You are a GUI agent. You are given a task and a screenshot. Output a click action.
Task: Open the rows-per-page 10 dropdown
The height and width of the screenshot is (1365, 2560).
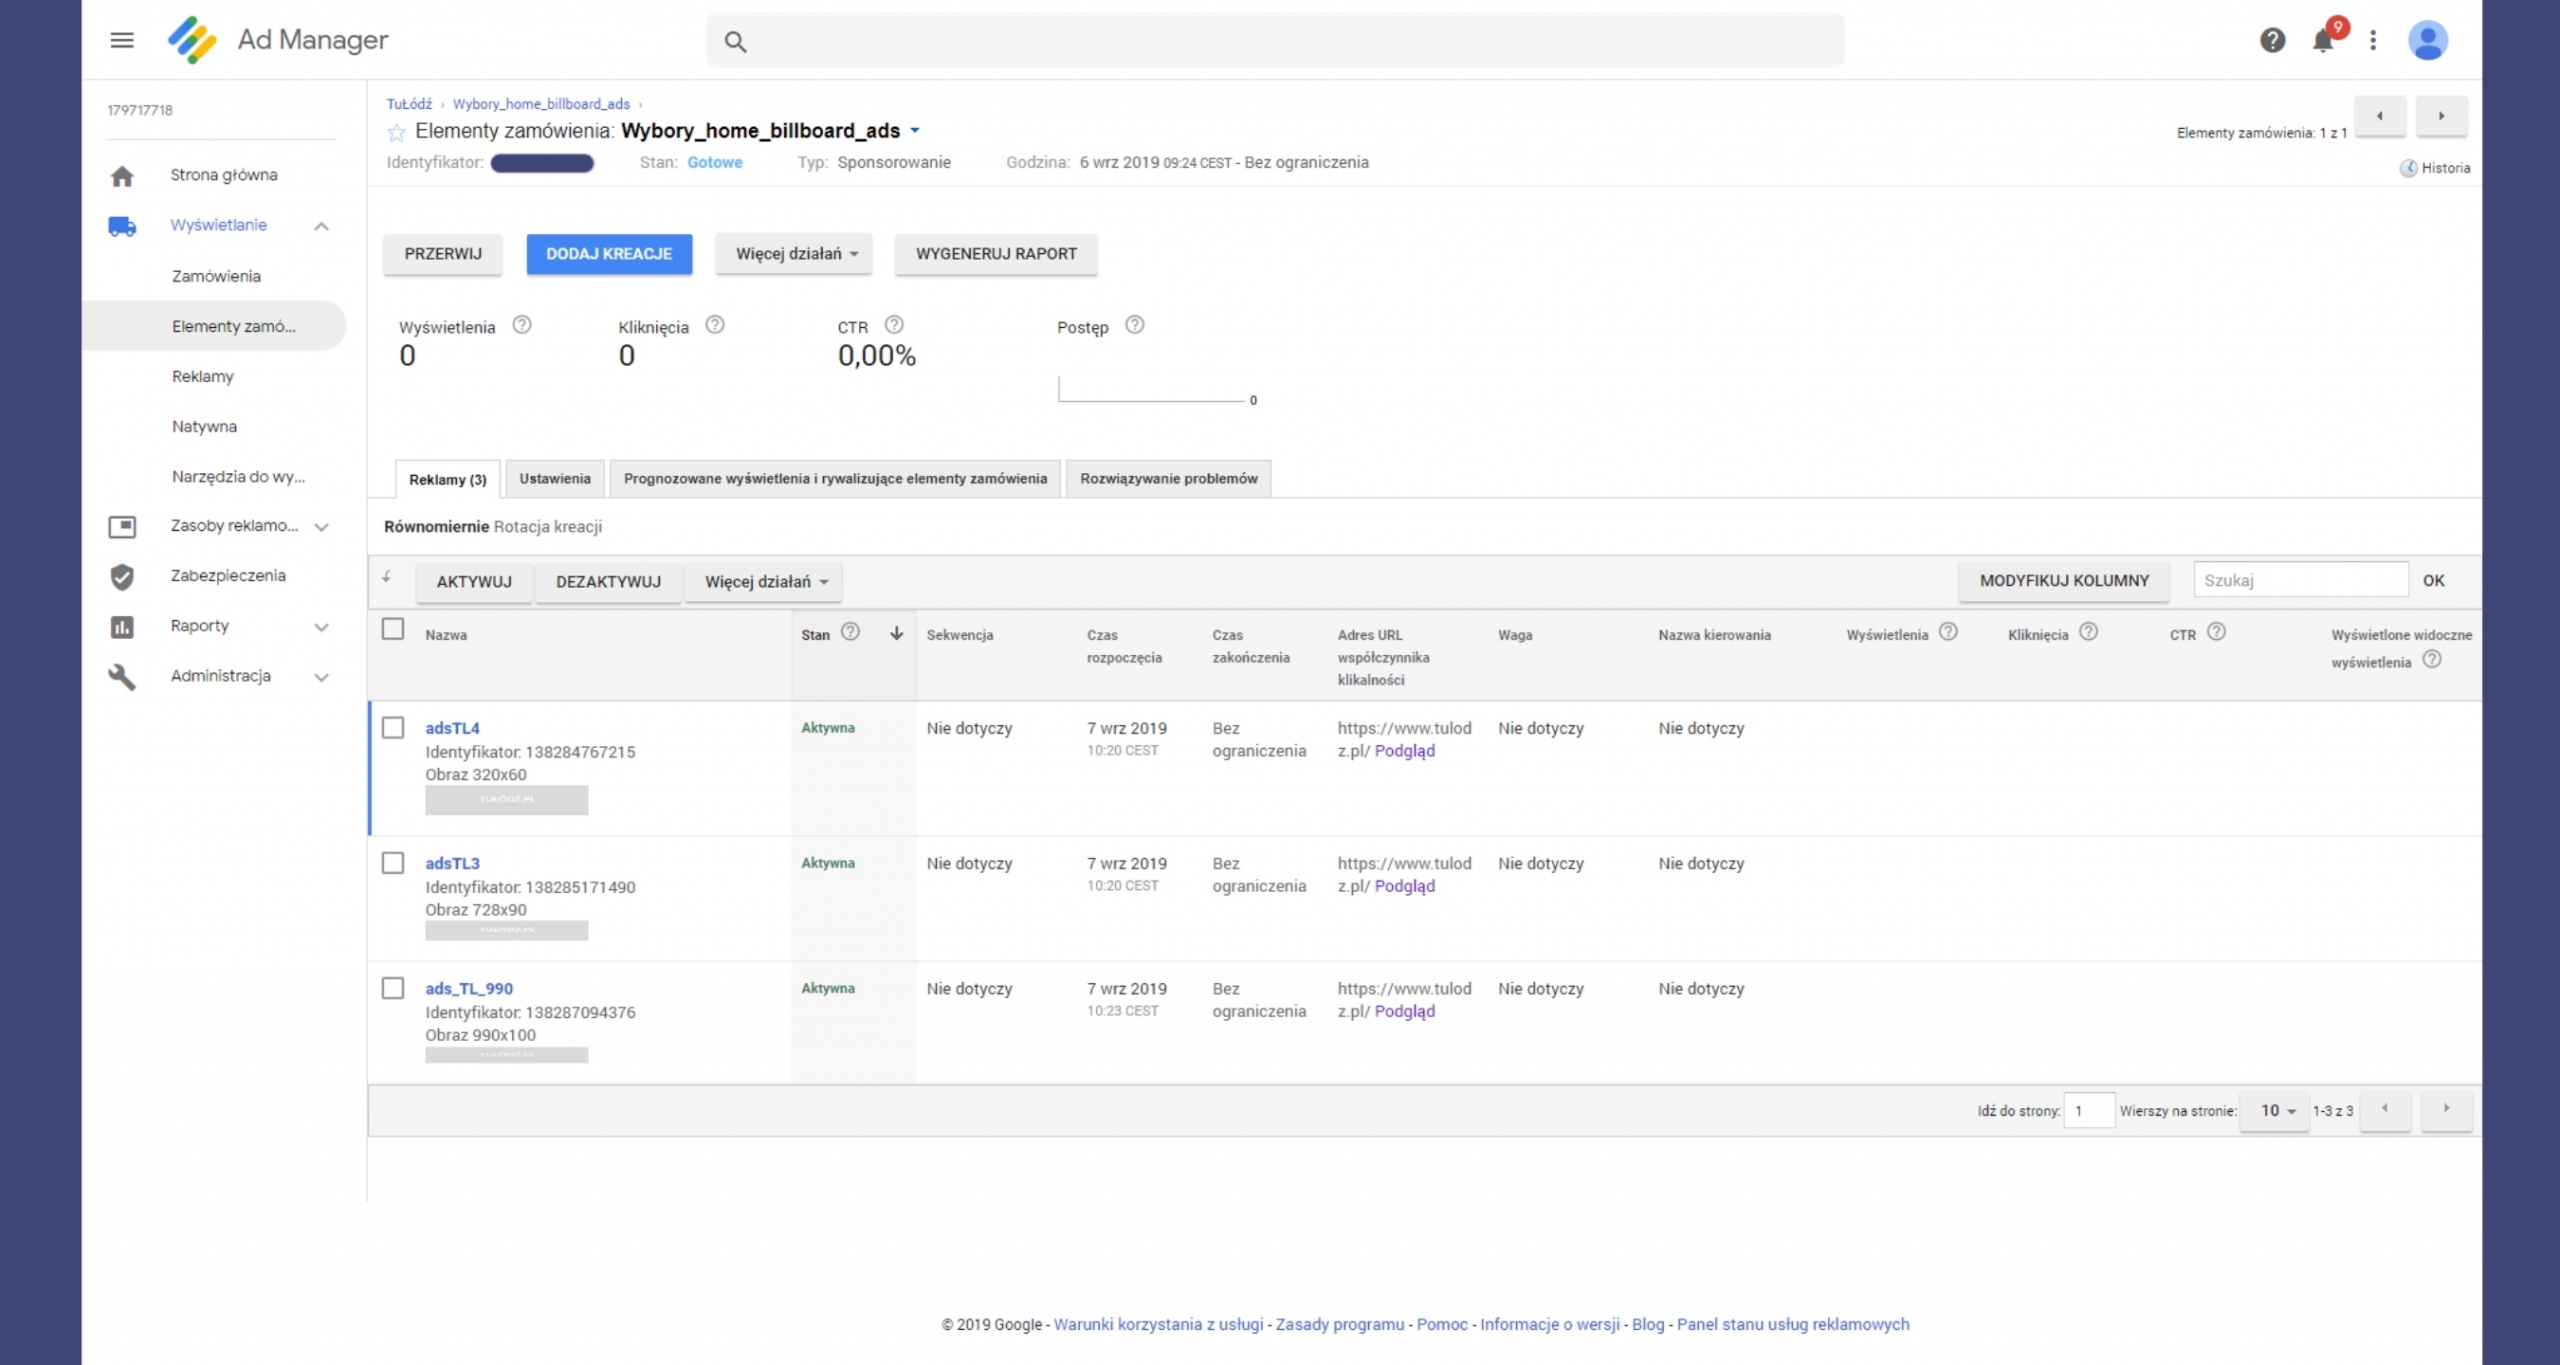click(x=2274, y=1110)
